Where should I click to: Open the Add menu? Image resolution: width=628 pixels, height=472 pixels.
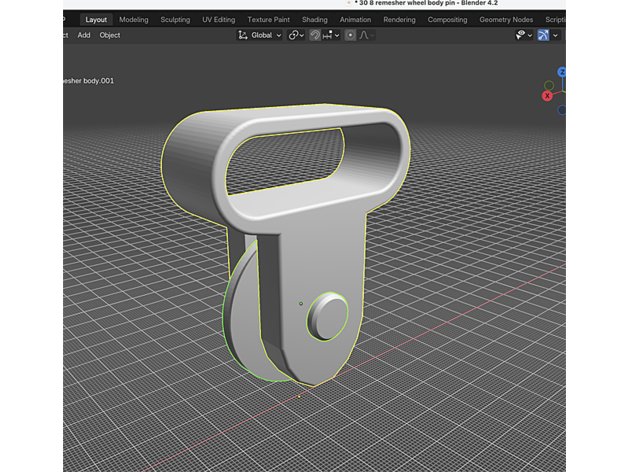84,35
